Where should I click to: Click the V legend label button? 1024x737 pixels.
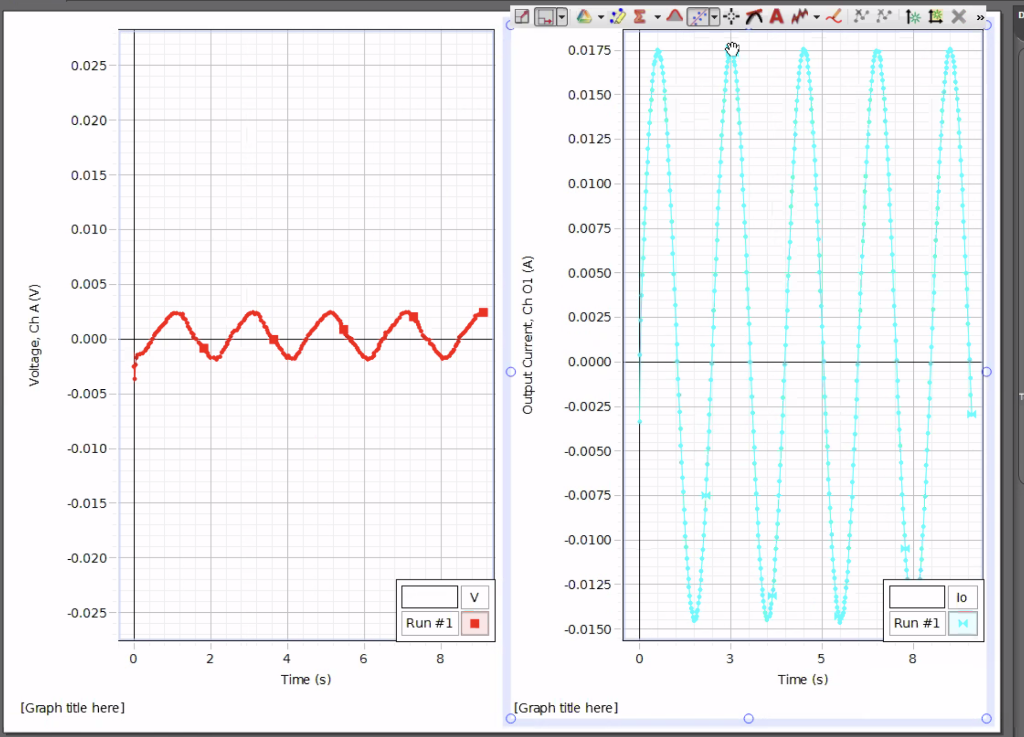coord(474,597)
